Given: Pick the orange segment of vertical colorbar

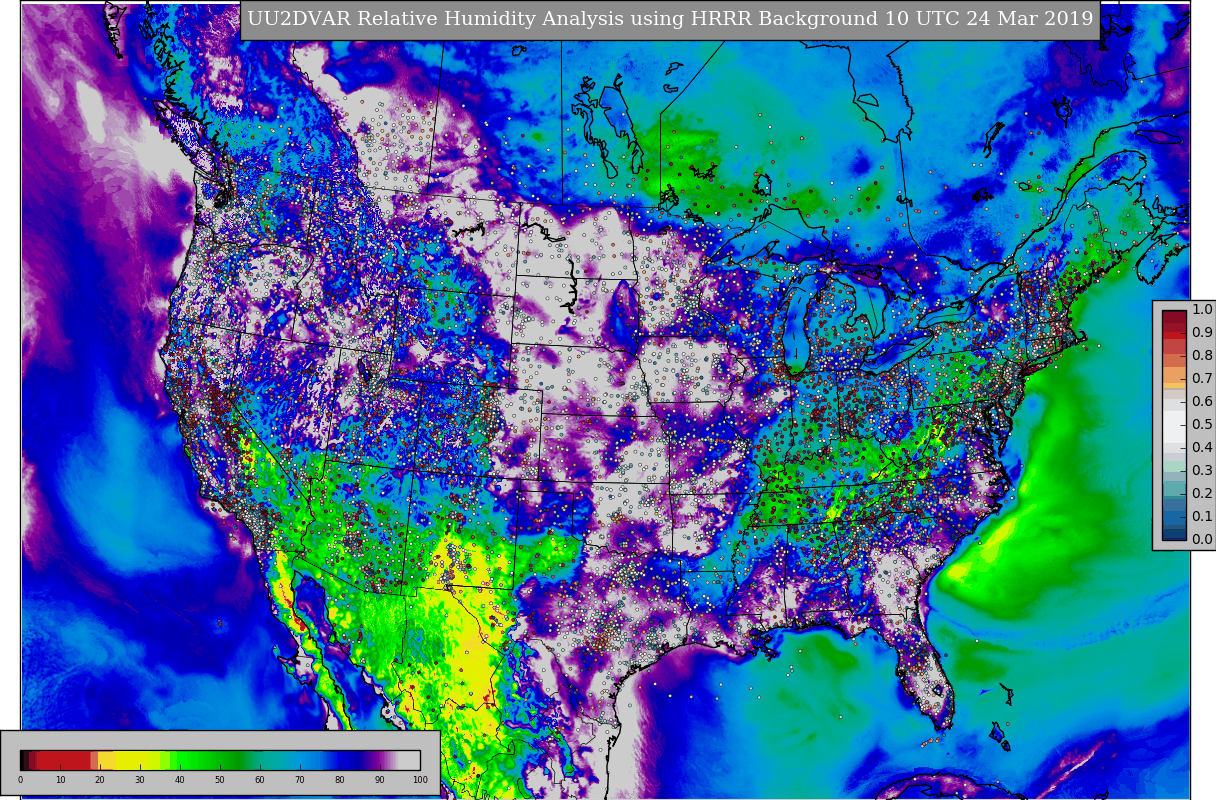Looking at the screenshot, I should tap(1174, 377).
